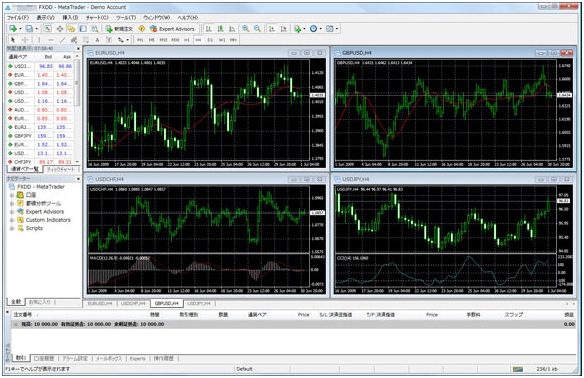Toggle the H4 timeframe button
The image size is (584, 378).
pos(198,40)
